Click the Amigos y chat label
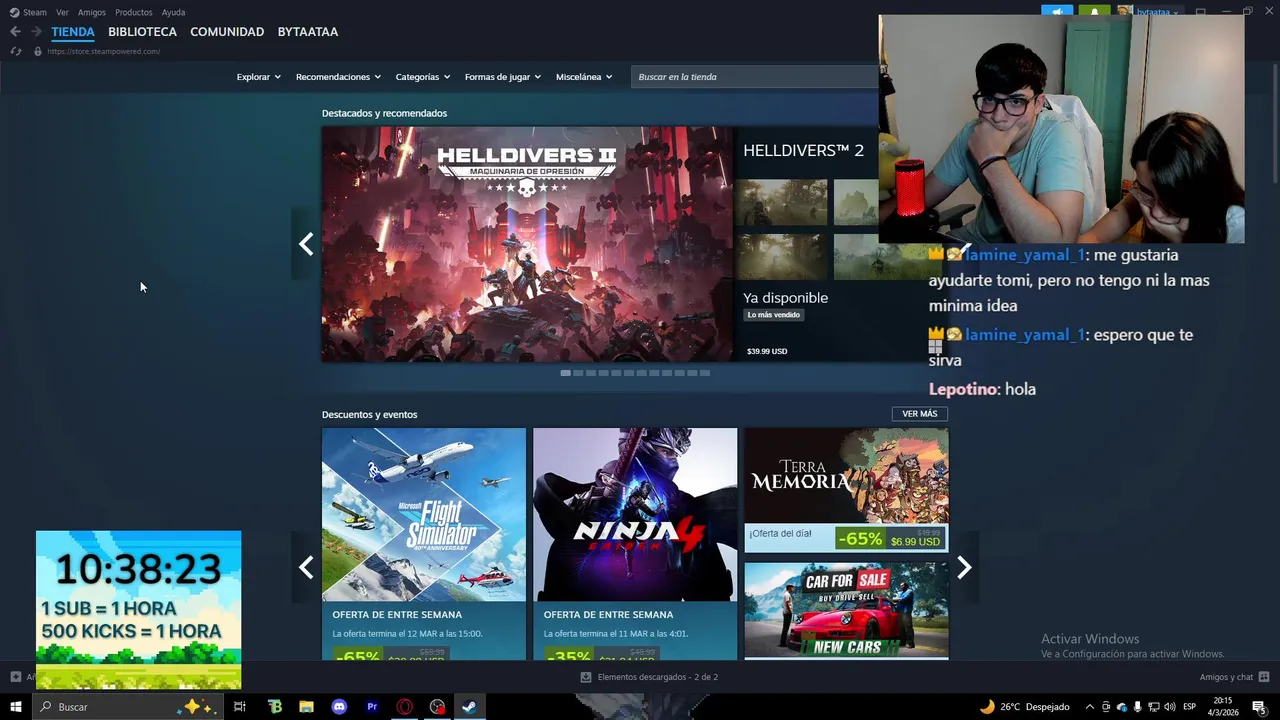This screenshot has width=1280, height=720. [x=1226, y=677]
